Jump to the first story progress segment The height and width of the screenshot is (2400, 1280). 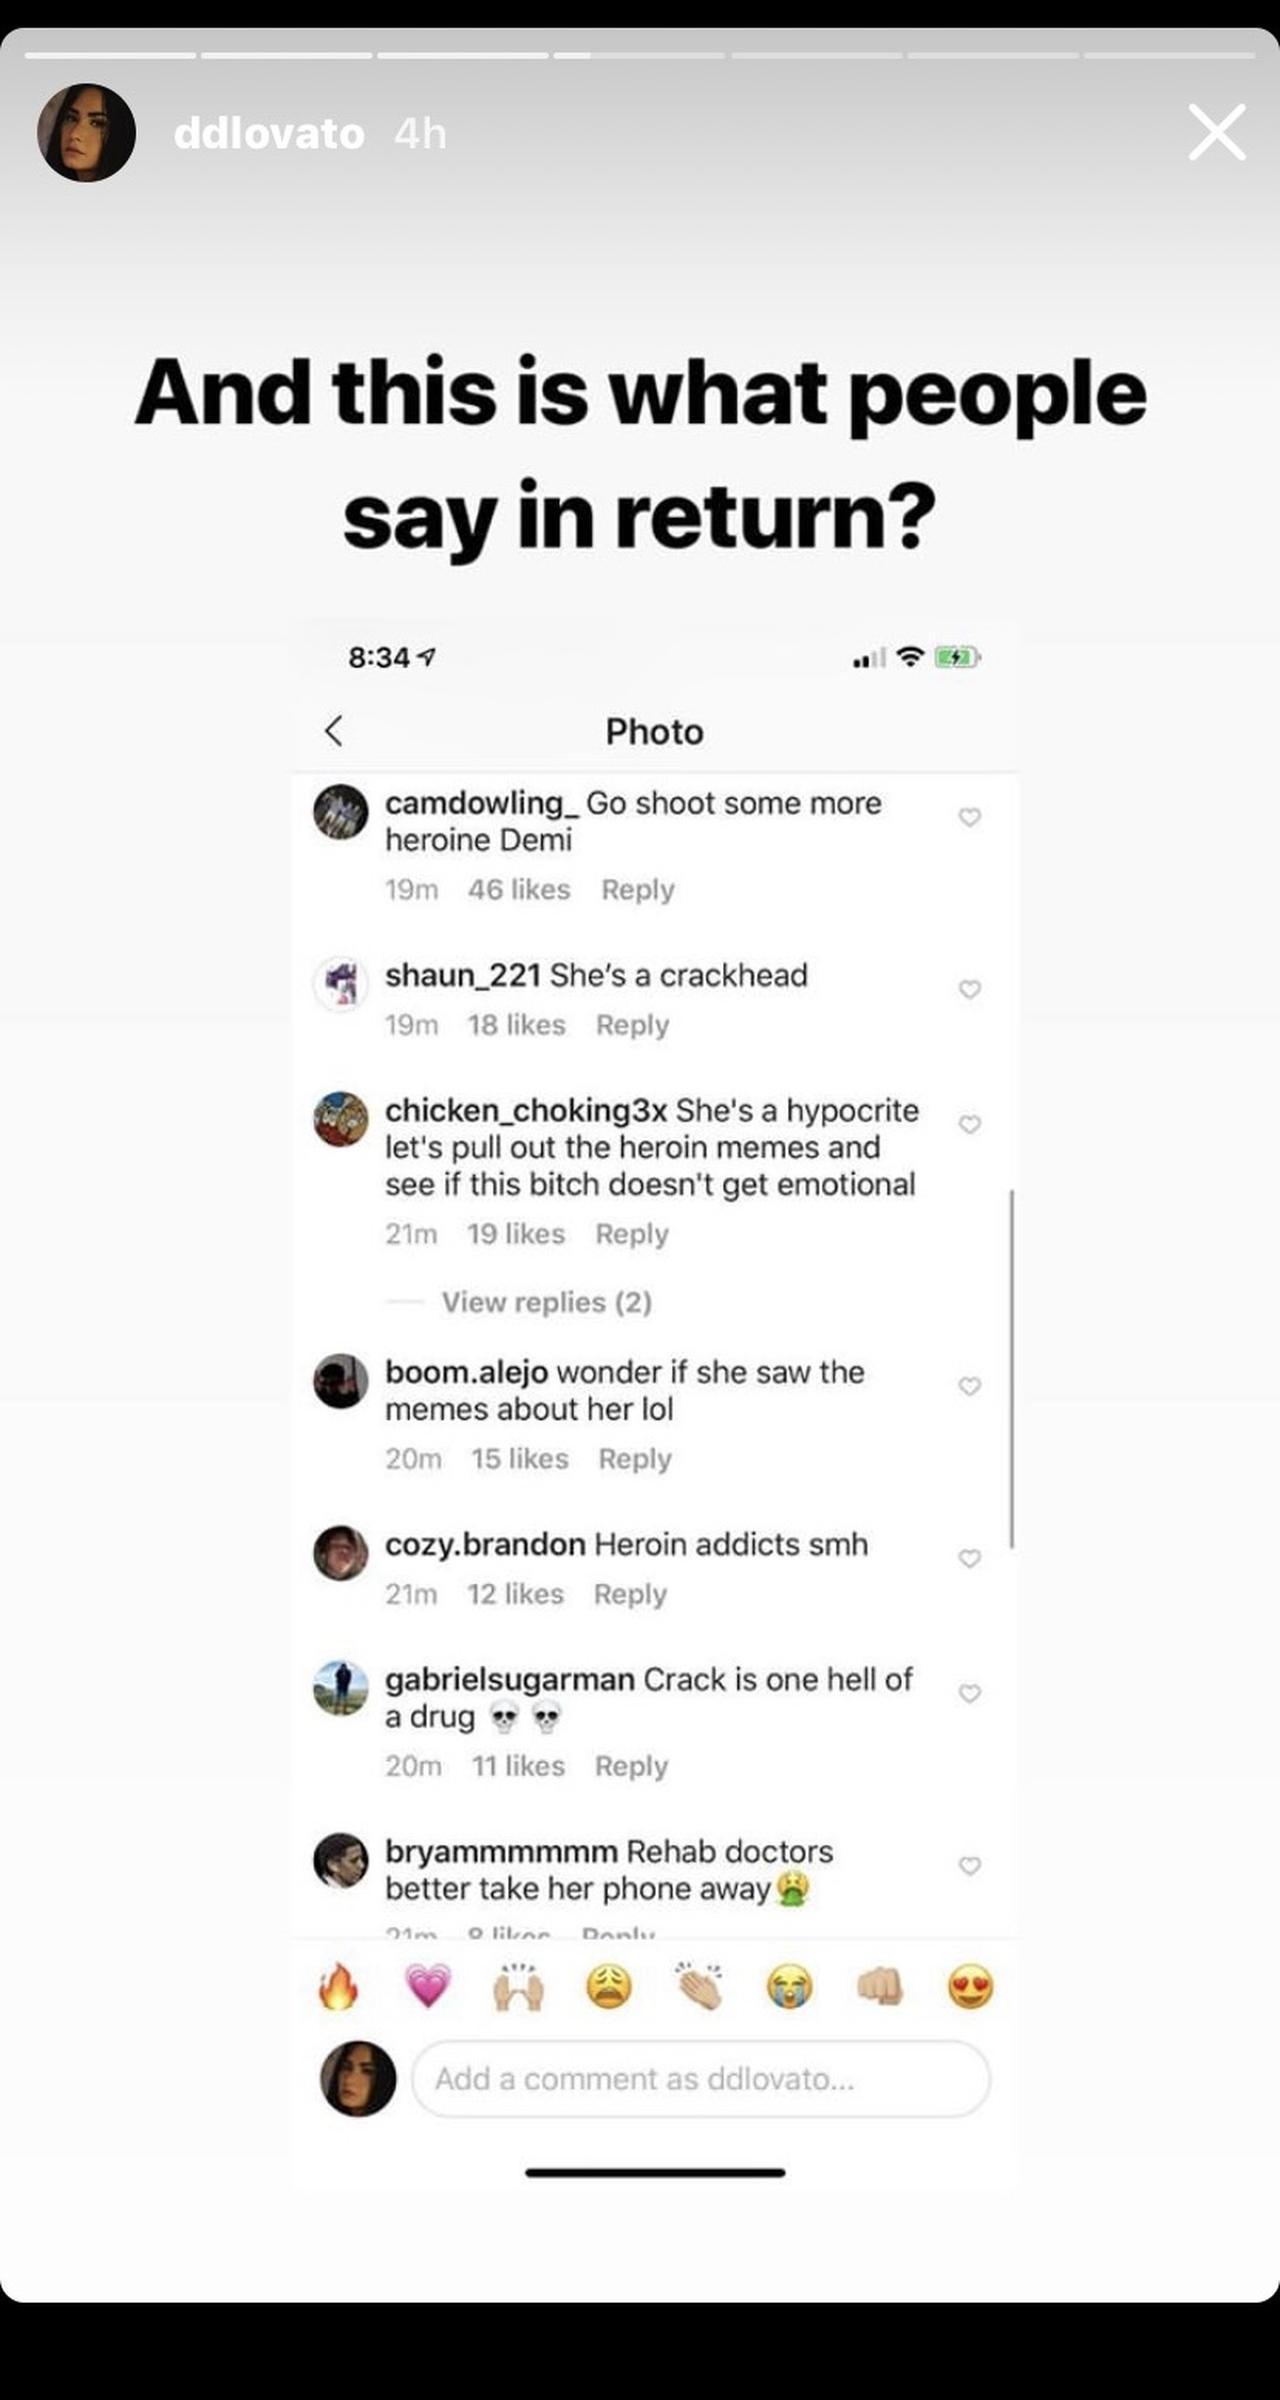(x=110, y=55)
